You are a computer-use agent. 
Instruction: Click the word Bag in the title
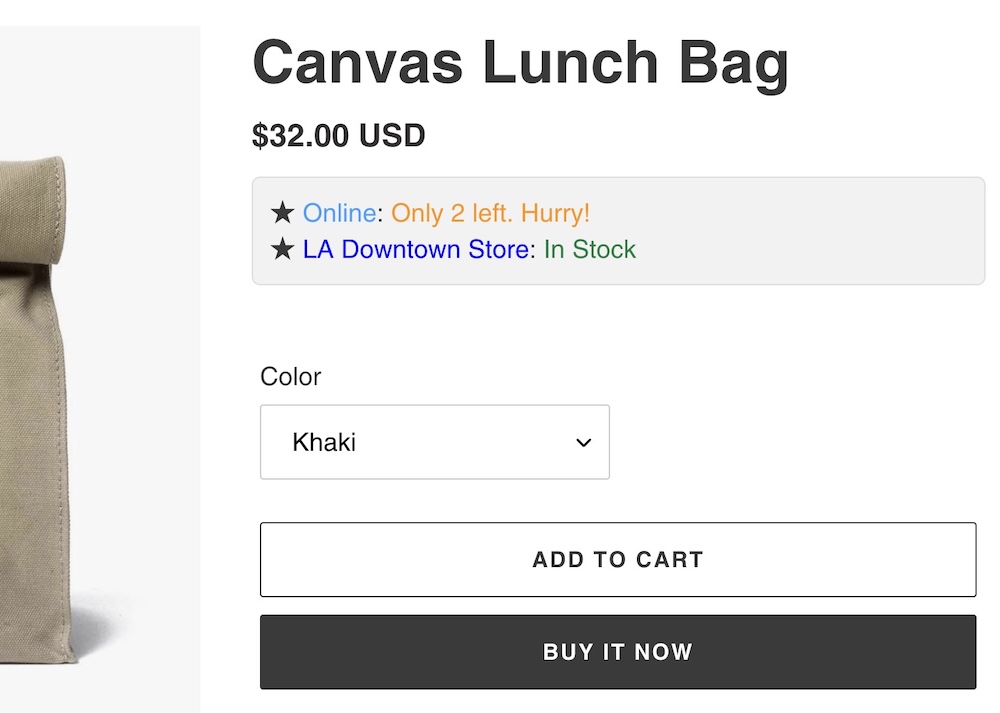[x=734, y=64]
